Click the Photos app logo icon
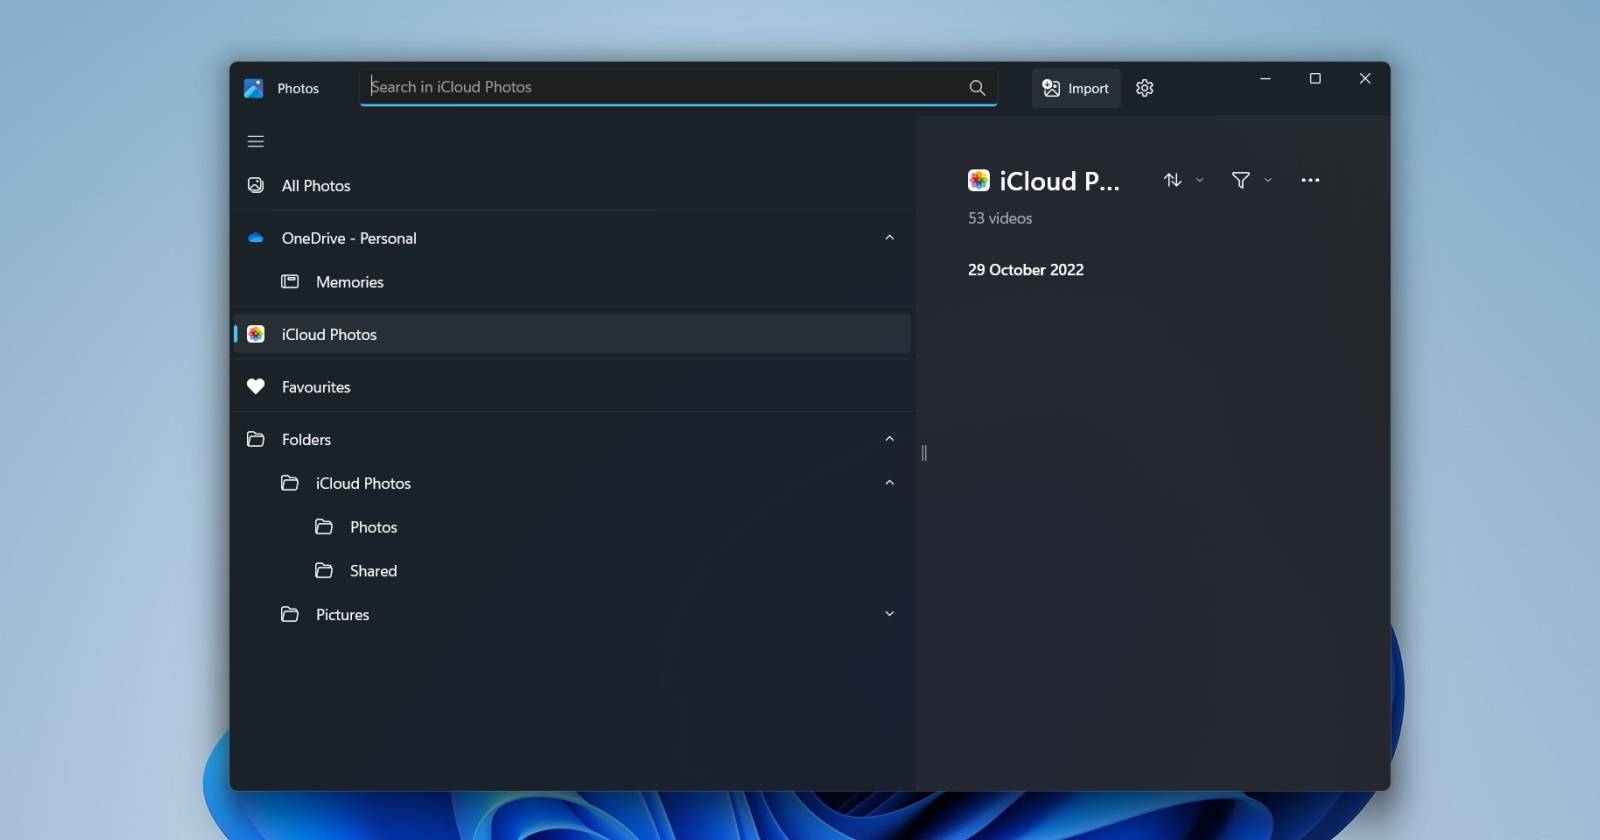Screen dimensions: 1600x840 click(x=254, y=88)
